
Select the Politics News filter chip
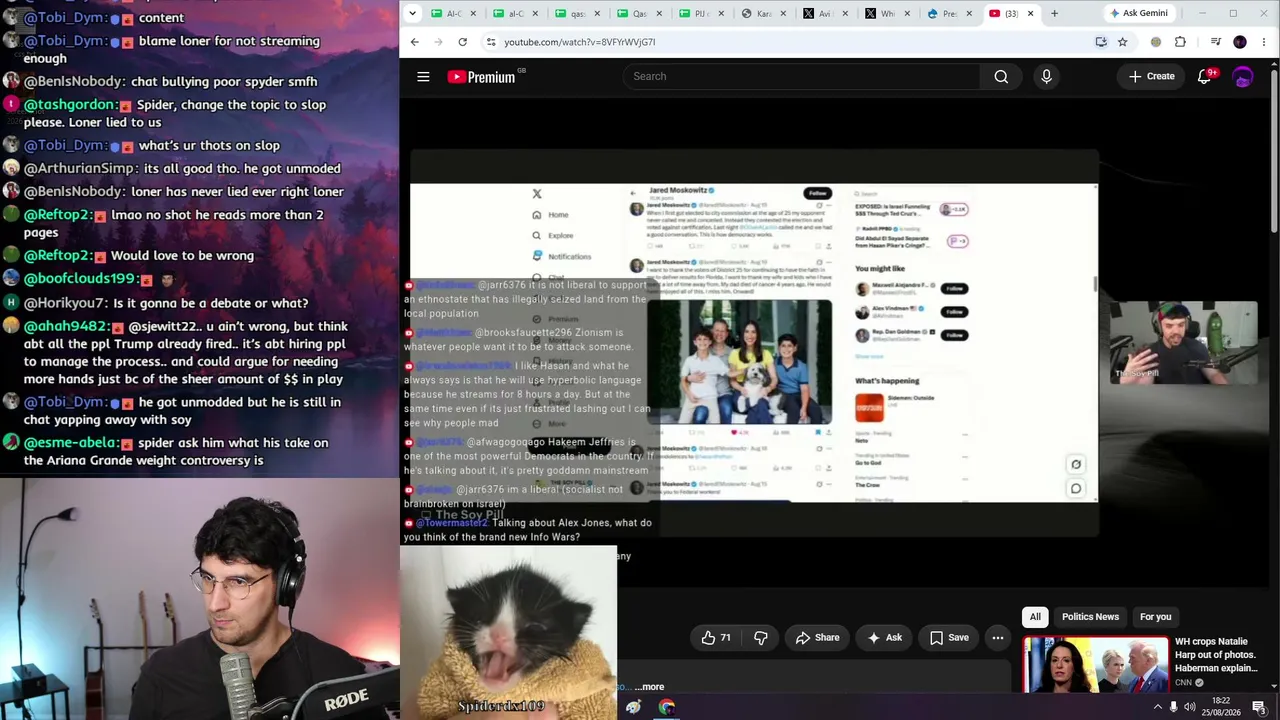1090,617
